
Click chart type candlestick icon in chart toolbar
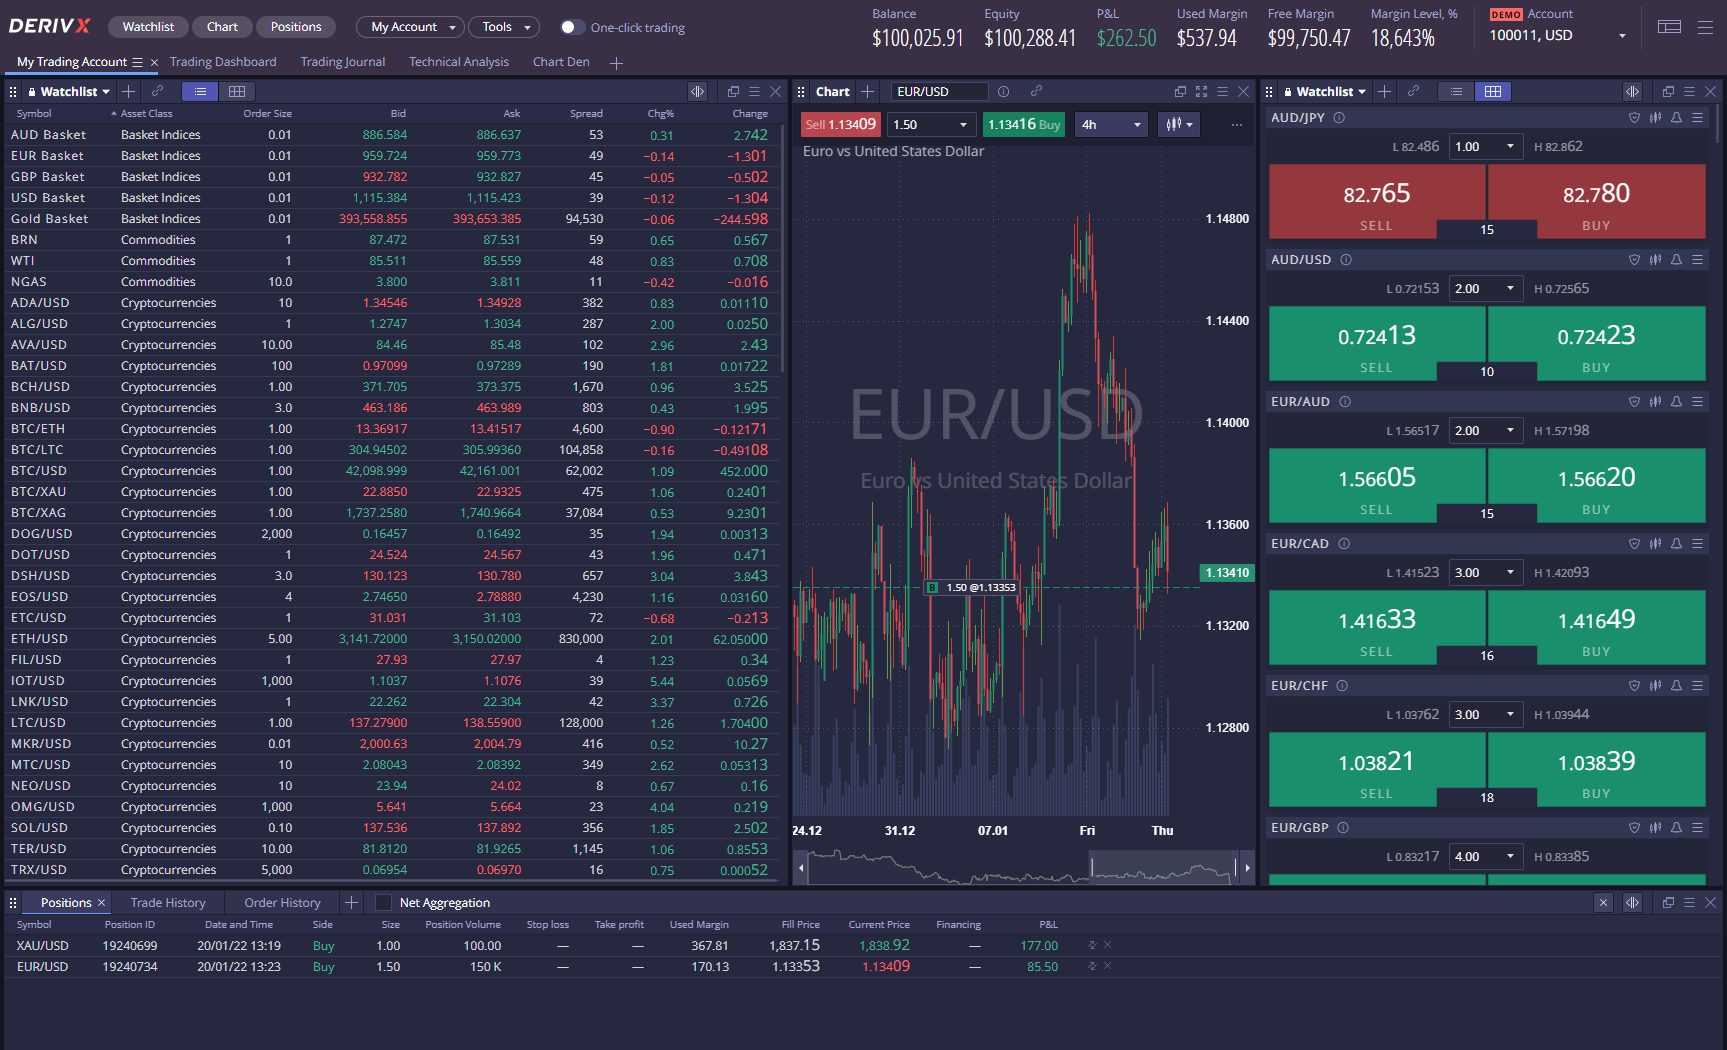click(x=1178, y=125)
